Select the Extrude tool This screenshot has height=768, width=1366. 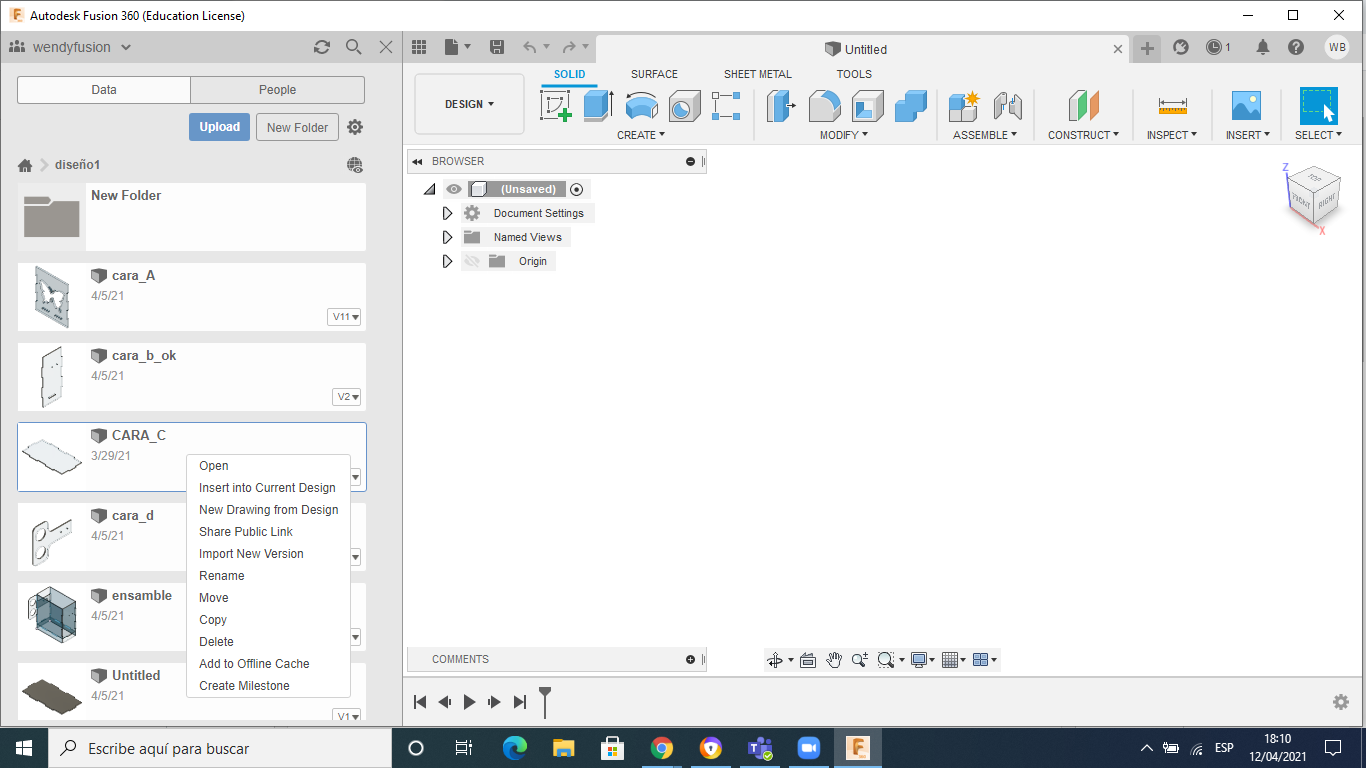pyautogui.click(x=598, y=106)
